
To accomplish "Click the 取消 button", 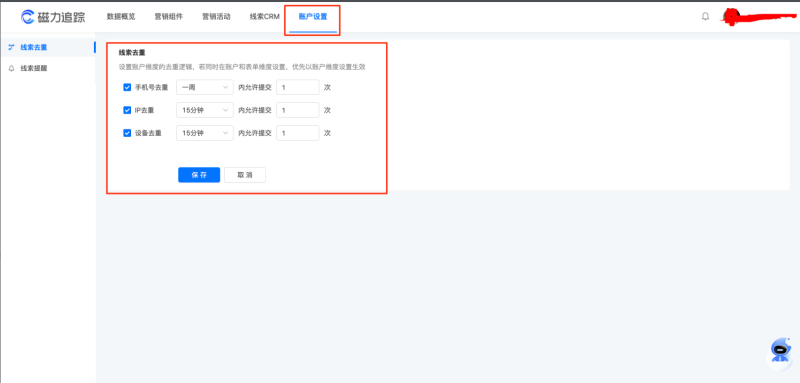I will (245, 175).
